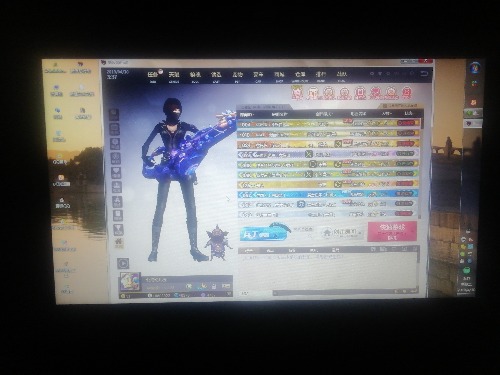Click the trophy icon in the left sidebar
This screenshot has width=500, height=375.
(118, 229)
